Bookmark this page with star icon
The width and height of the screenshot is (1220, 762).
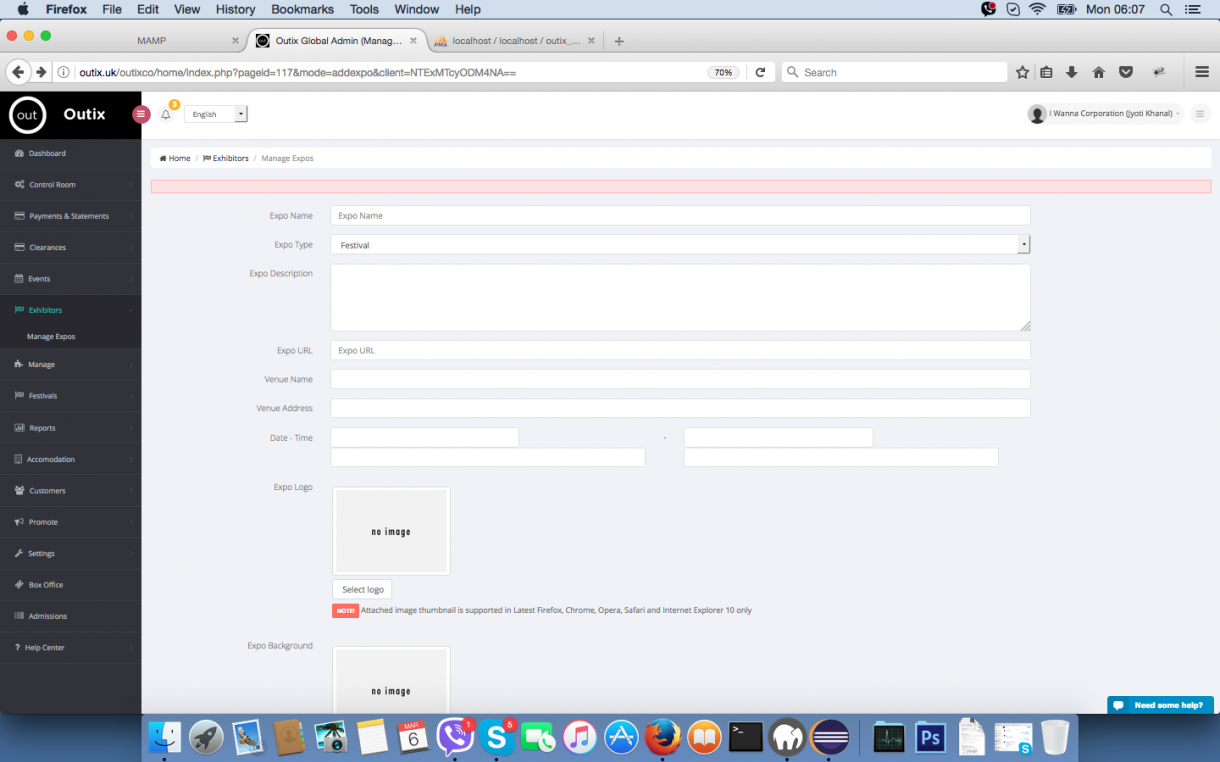(x=1022, y=72)
